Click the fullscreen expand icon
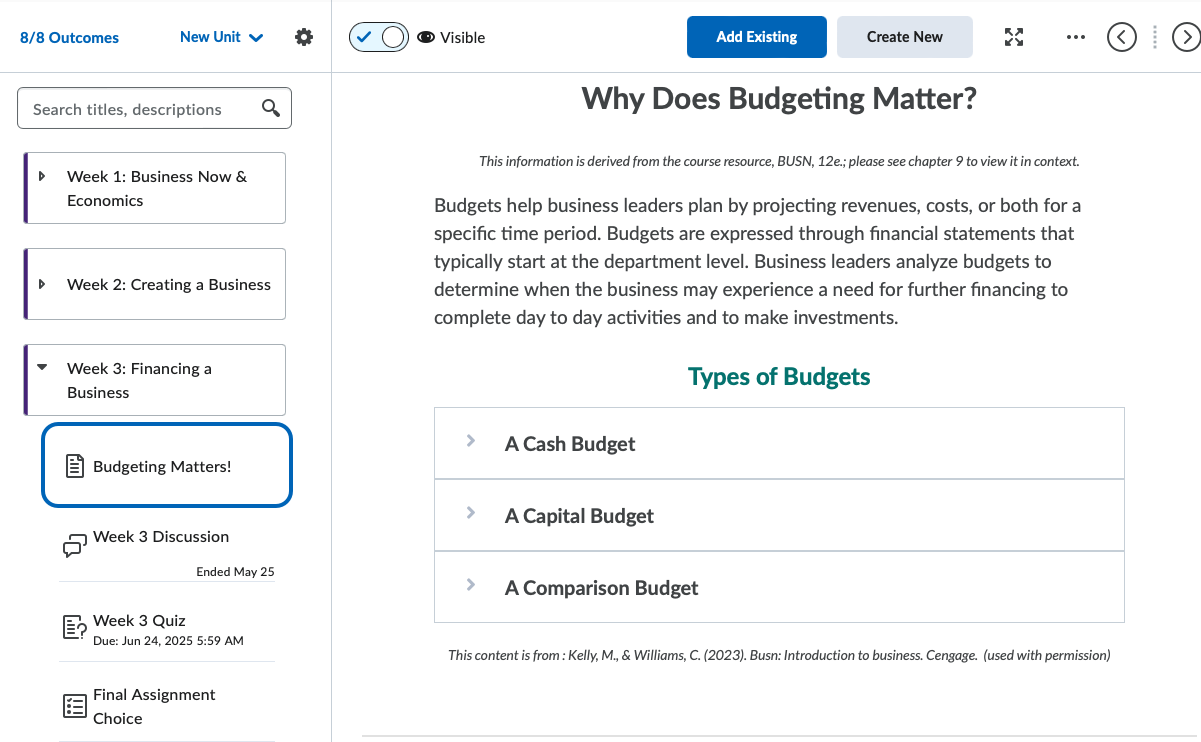This screenshot has width=1201, height=742. [1014, 37]
